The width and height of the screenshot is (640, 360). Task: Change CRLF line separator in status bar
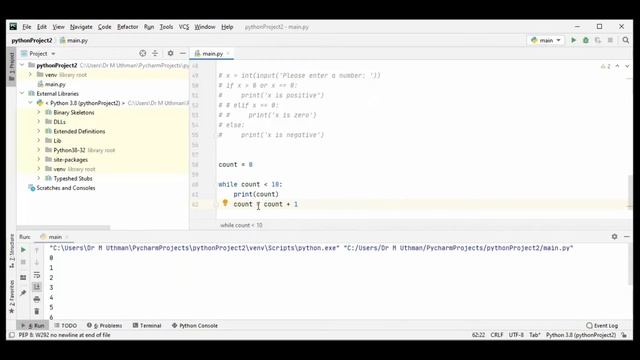tap(497, 335)
